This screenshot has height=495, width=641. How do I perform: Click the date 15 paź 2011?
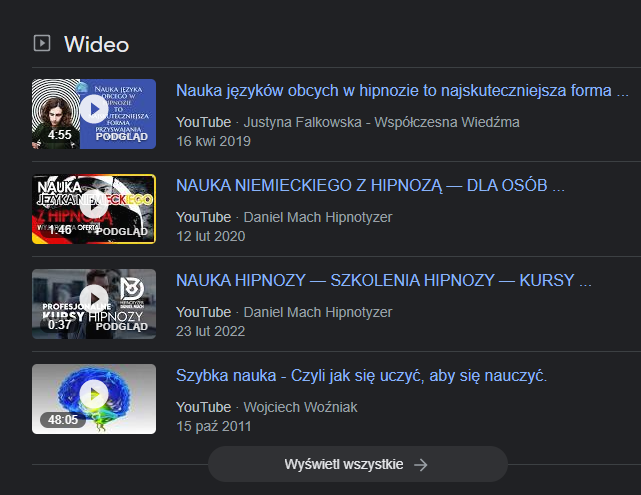tap(213, 426)
